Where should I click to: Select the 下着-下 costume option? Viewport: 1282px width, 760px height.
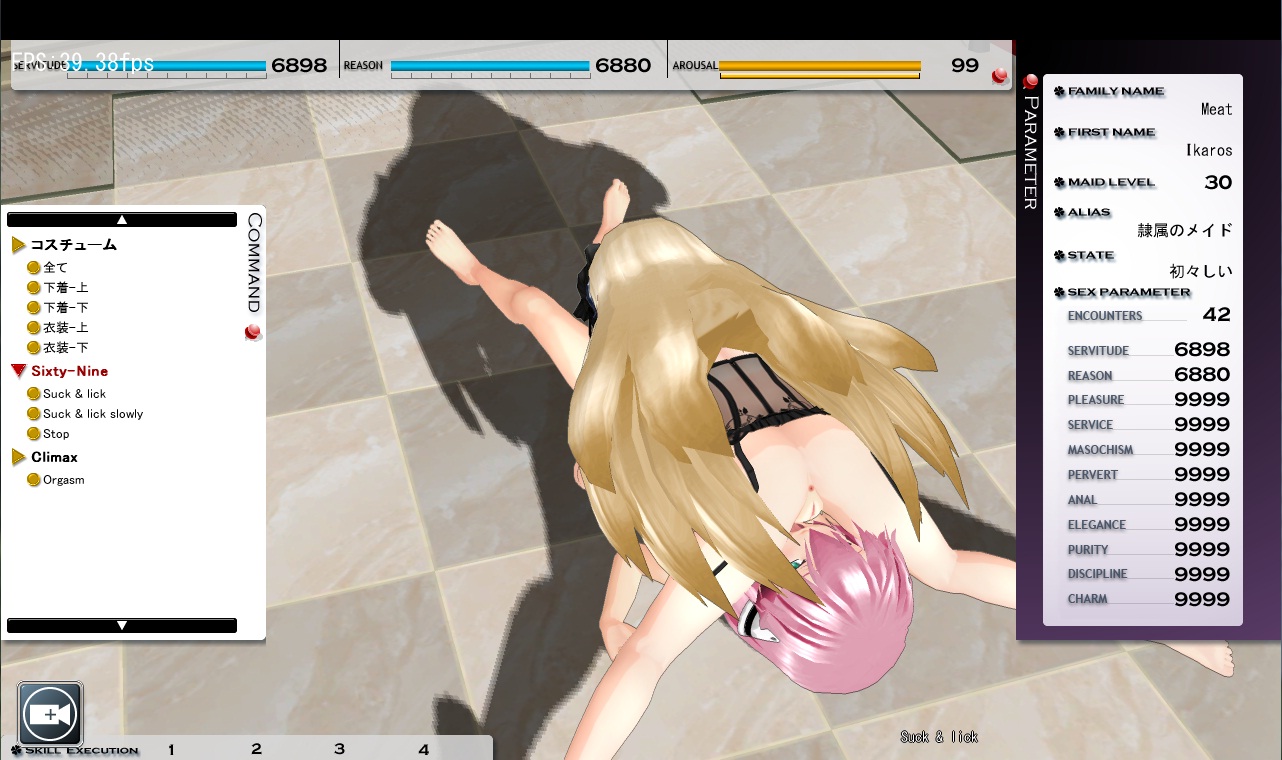[58, 307]
